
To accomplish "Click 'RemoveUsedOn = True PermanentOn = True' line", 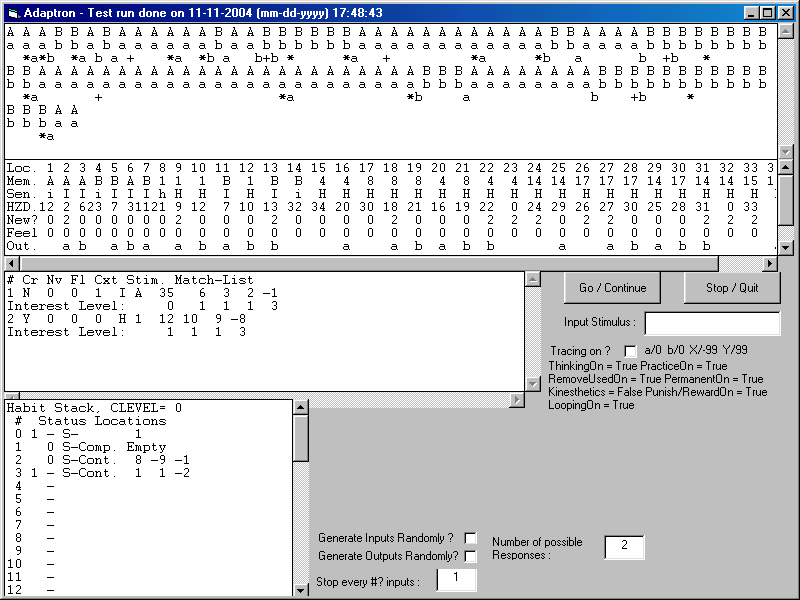I will 656,379.
